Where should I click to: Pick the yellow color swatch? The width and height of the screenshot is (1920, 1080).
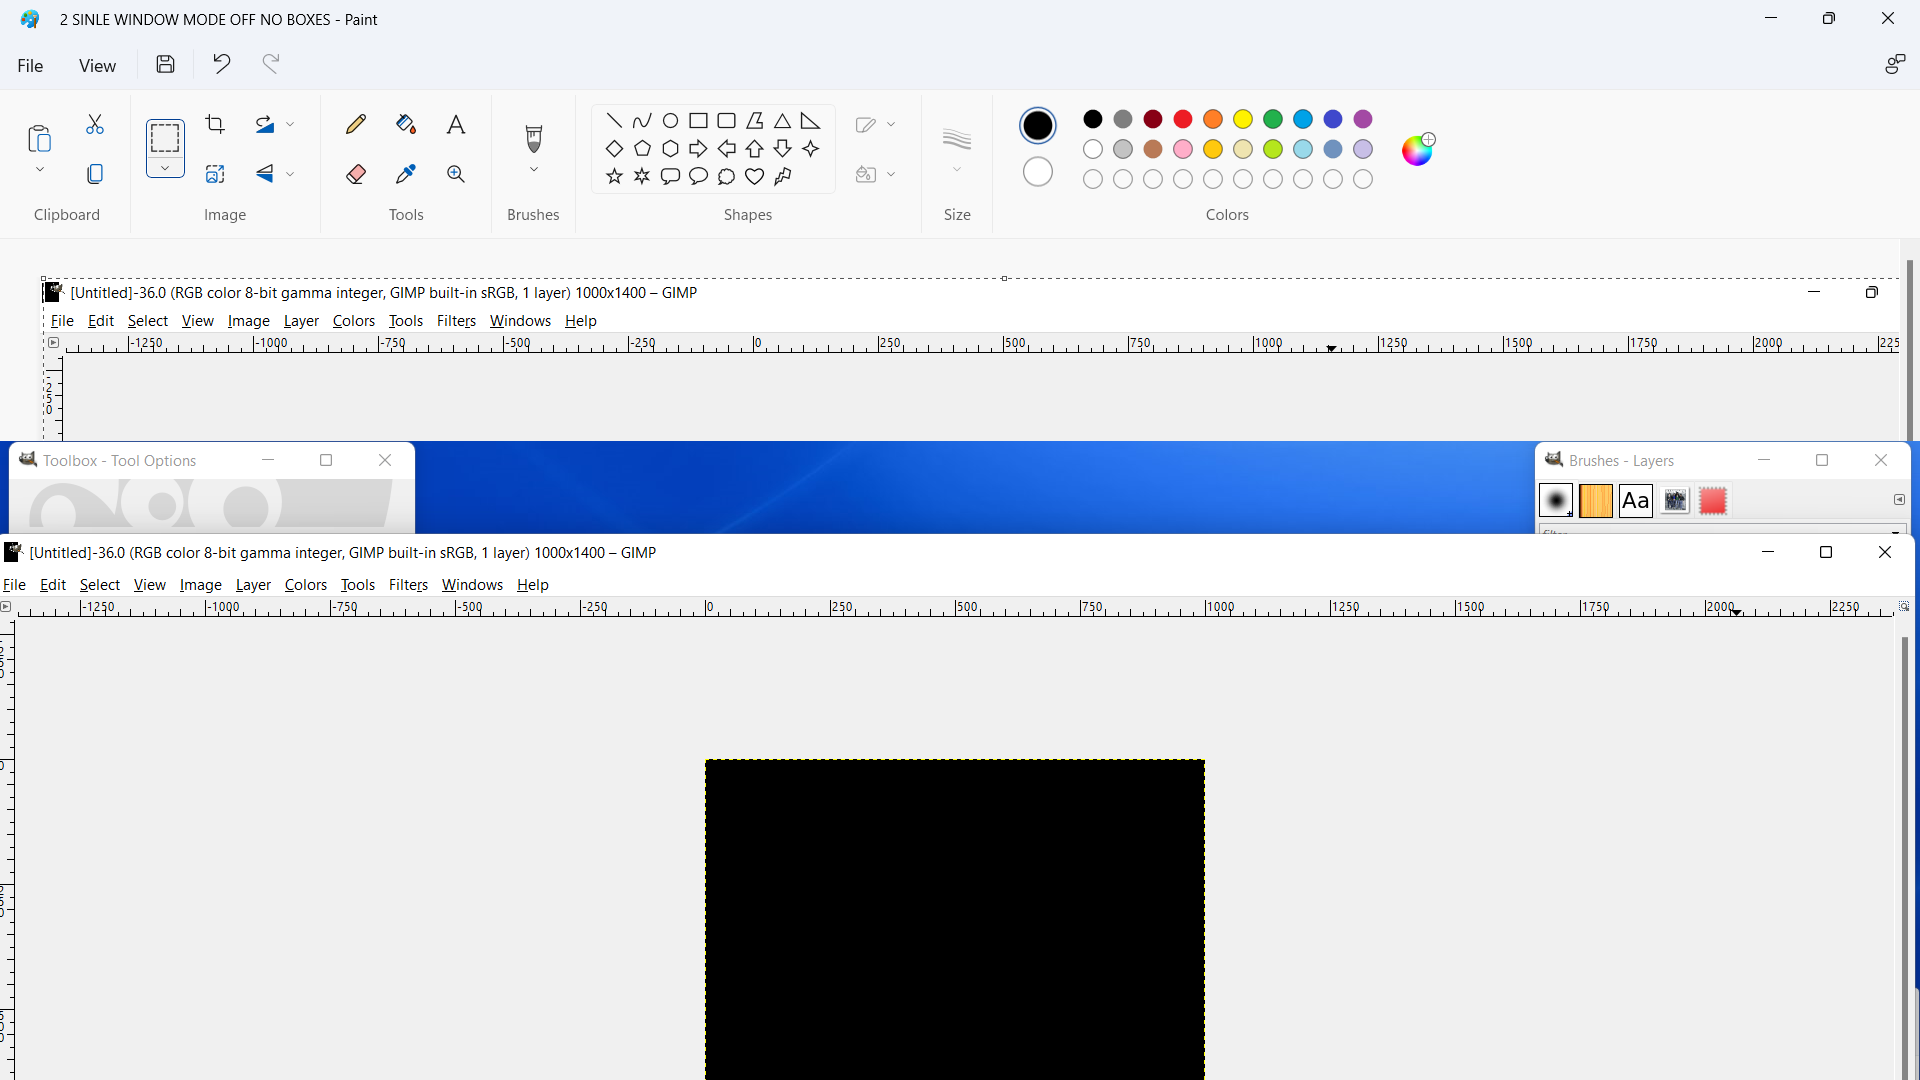coord(1243,119)
